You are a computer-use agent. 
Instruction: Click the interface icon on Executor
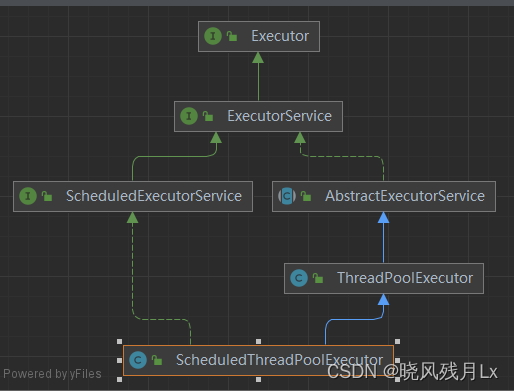pos(213,36)
